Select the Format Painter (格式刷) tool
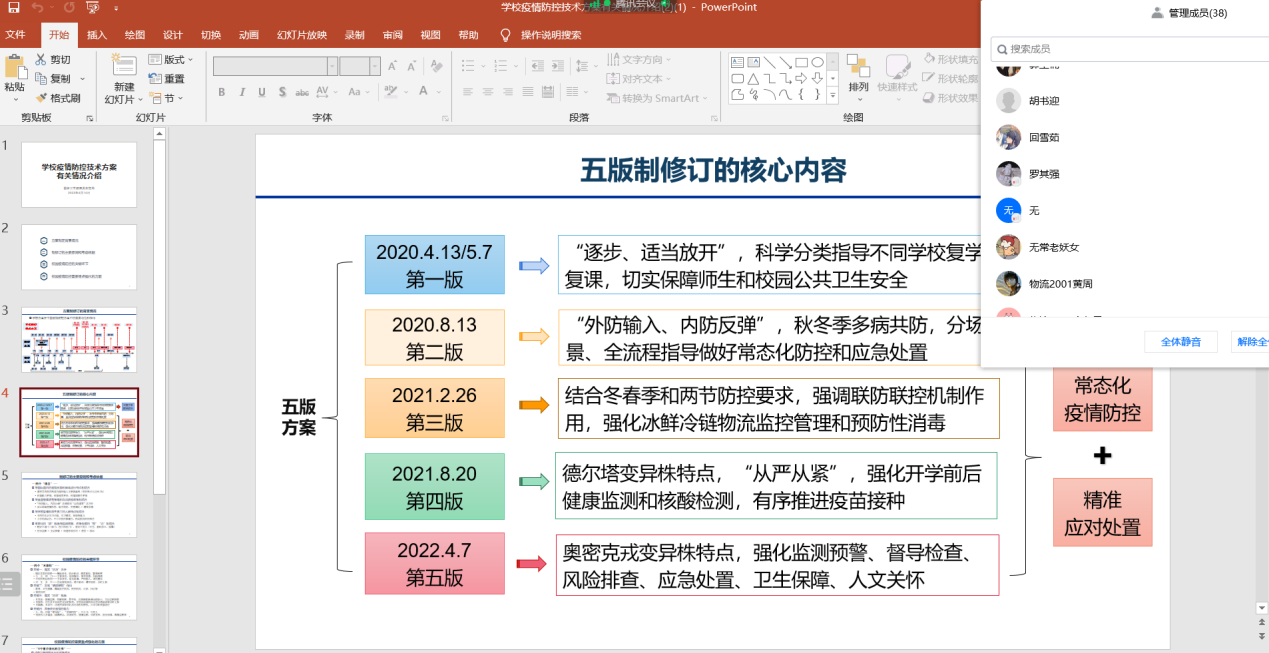This screenshot has width=1269, height=653. tap(41, 98)
